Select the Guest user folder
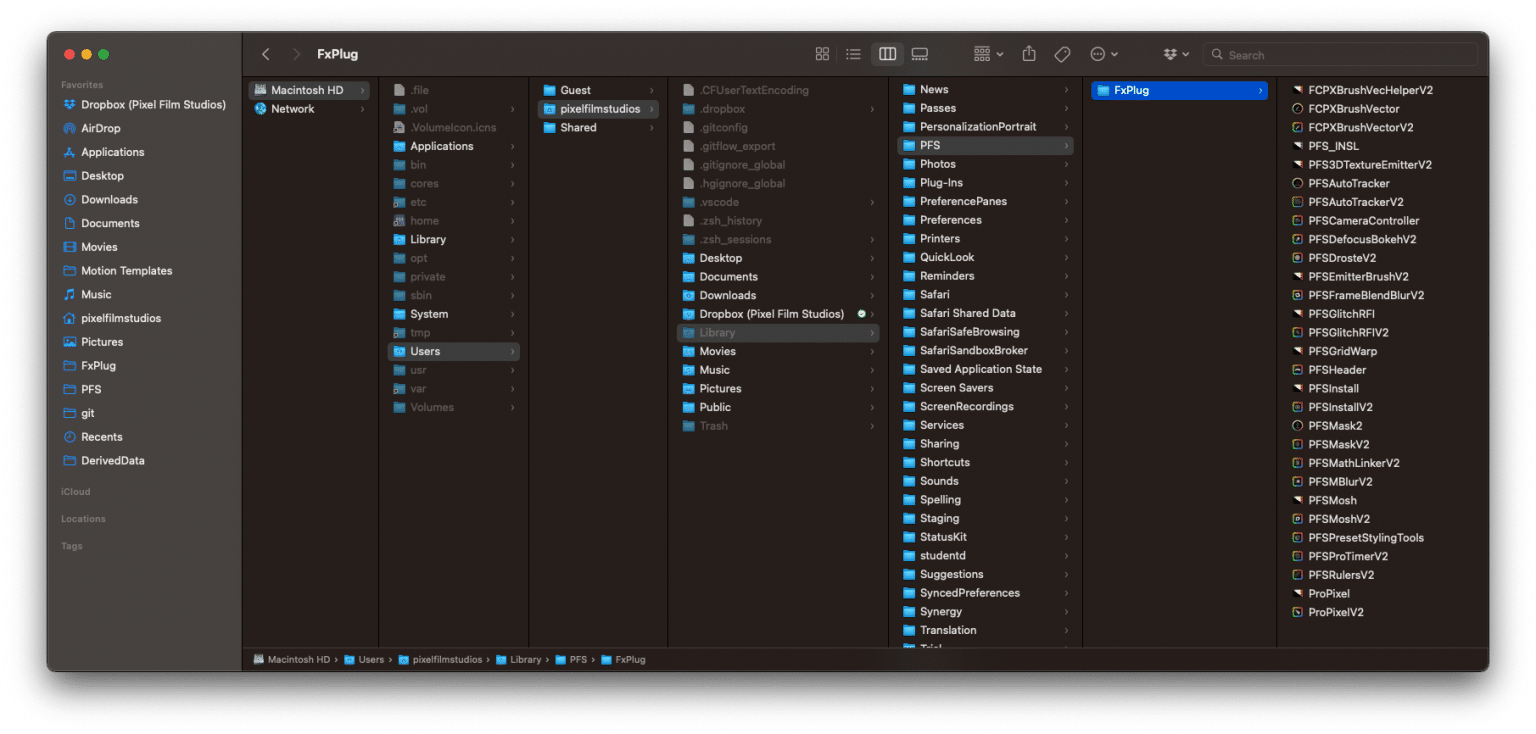 coord(598,90)
